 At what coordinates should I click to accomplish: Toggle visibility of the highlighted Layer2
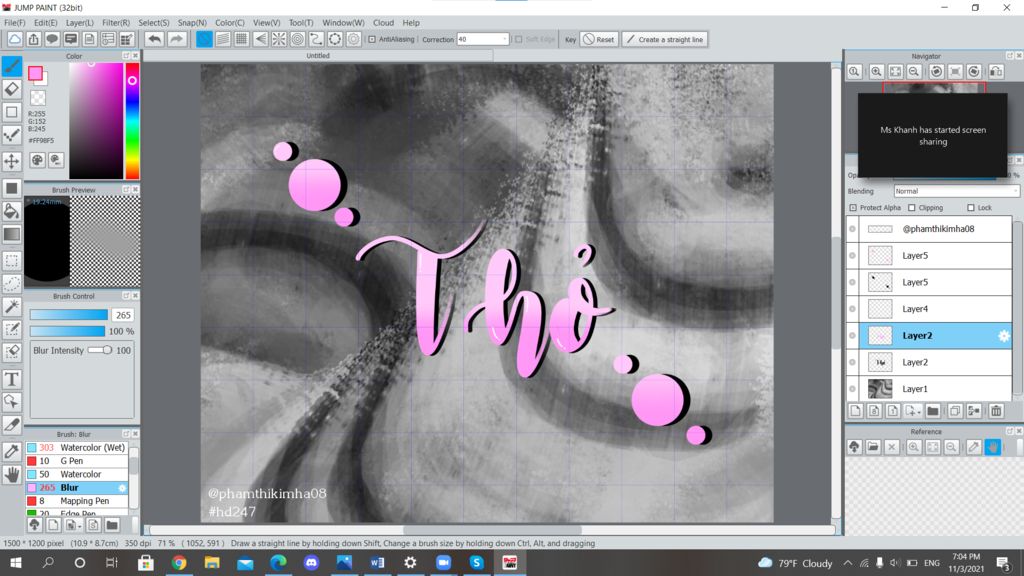(x=852, y=336)
